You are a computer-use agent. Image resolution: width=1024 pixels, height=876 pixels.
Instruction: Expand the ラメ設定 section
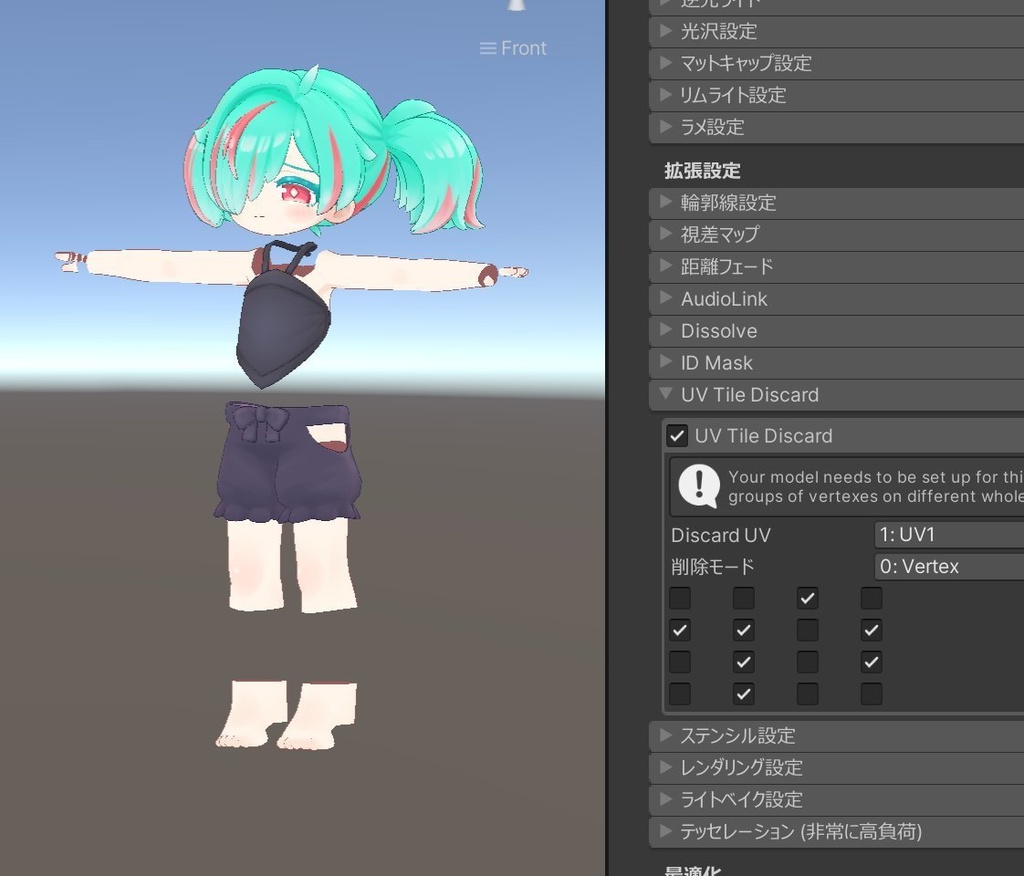[x=666, y=127]
